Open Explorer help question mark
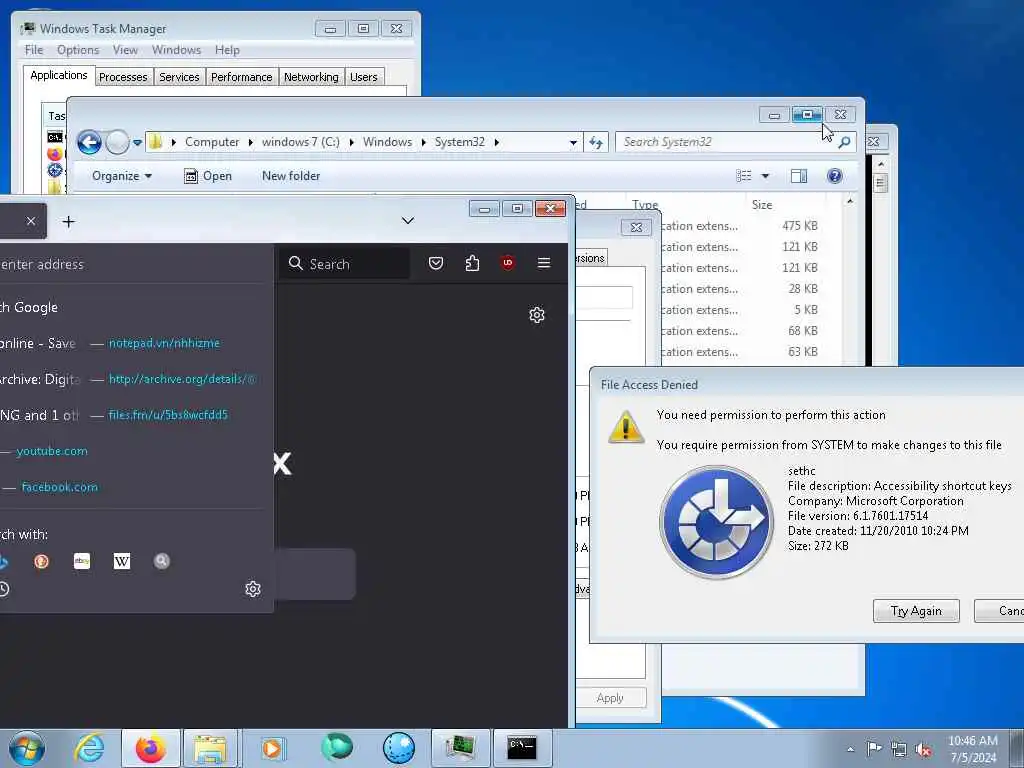 coord(835,176)
